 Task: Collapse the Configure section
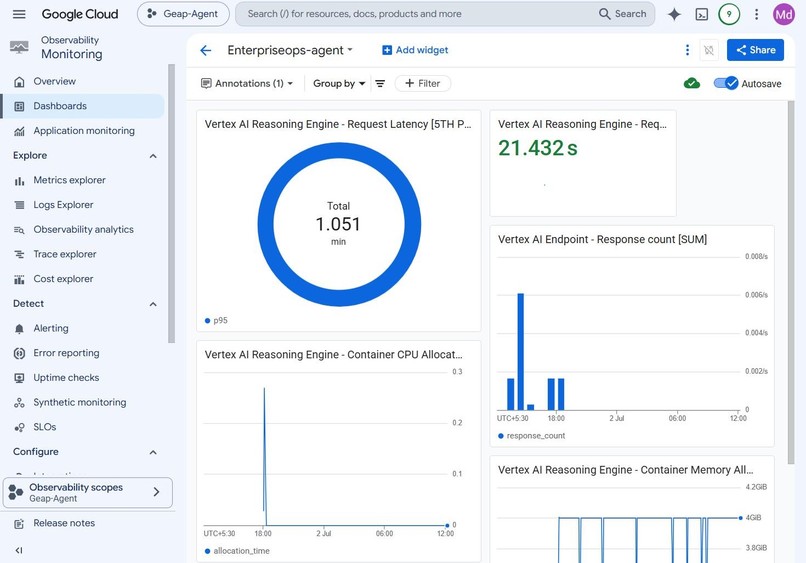(153, 452)
